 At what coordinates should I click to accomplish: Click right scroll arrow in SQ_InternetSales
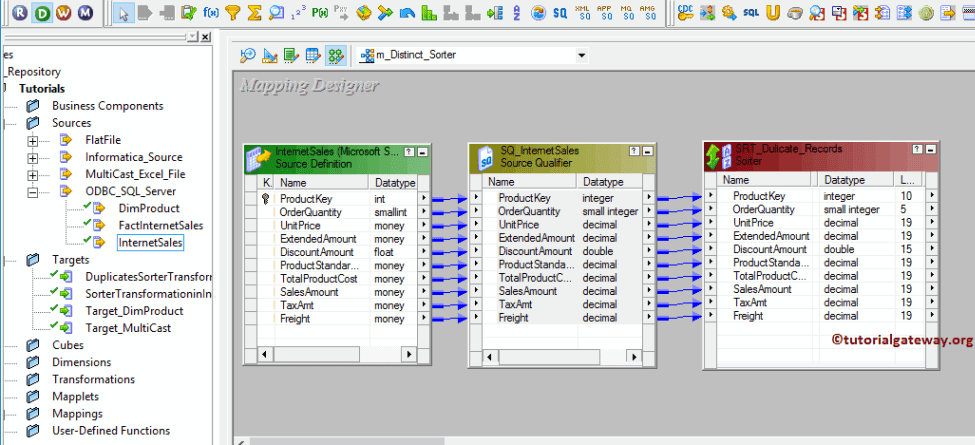point(634,357)
